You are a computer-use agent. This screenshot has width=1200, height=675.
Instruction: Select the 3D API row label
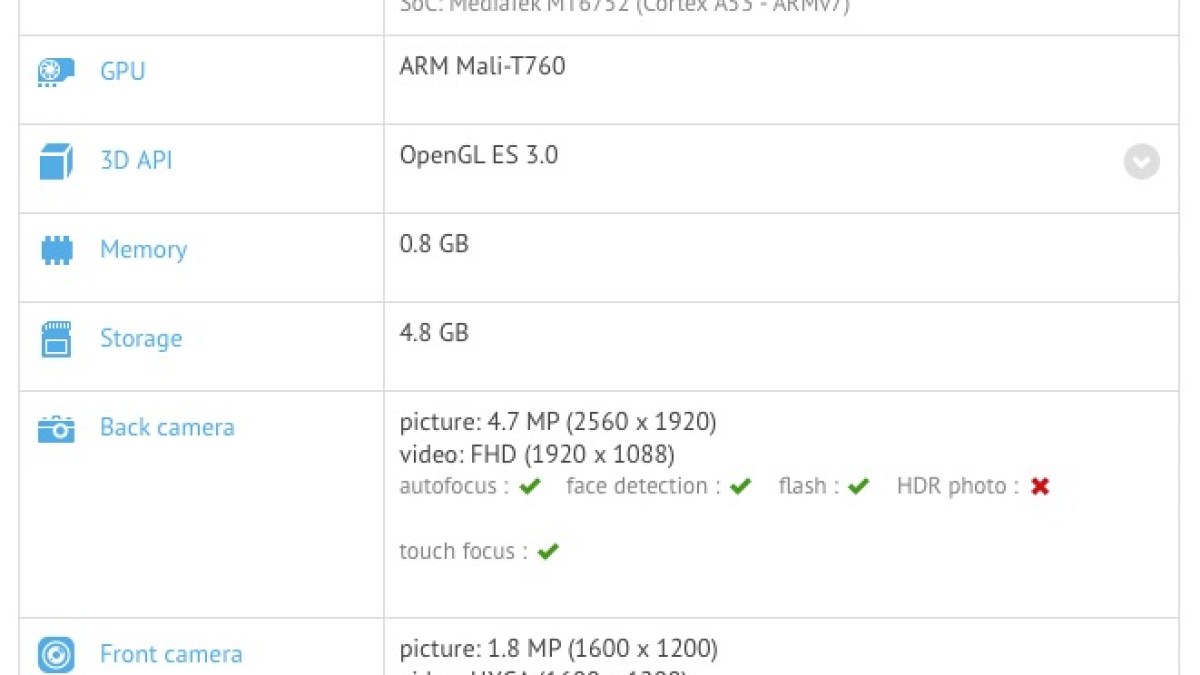(x=136, y=160)
